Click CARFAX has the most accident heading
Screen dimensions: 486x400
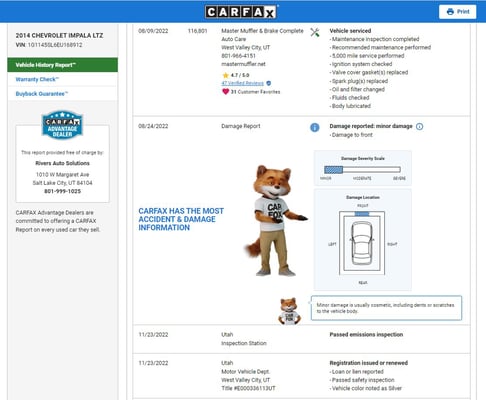click(x=181, y=219)
